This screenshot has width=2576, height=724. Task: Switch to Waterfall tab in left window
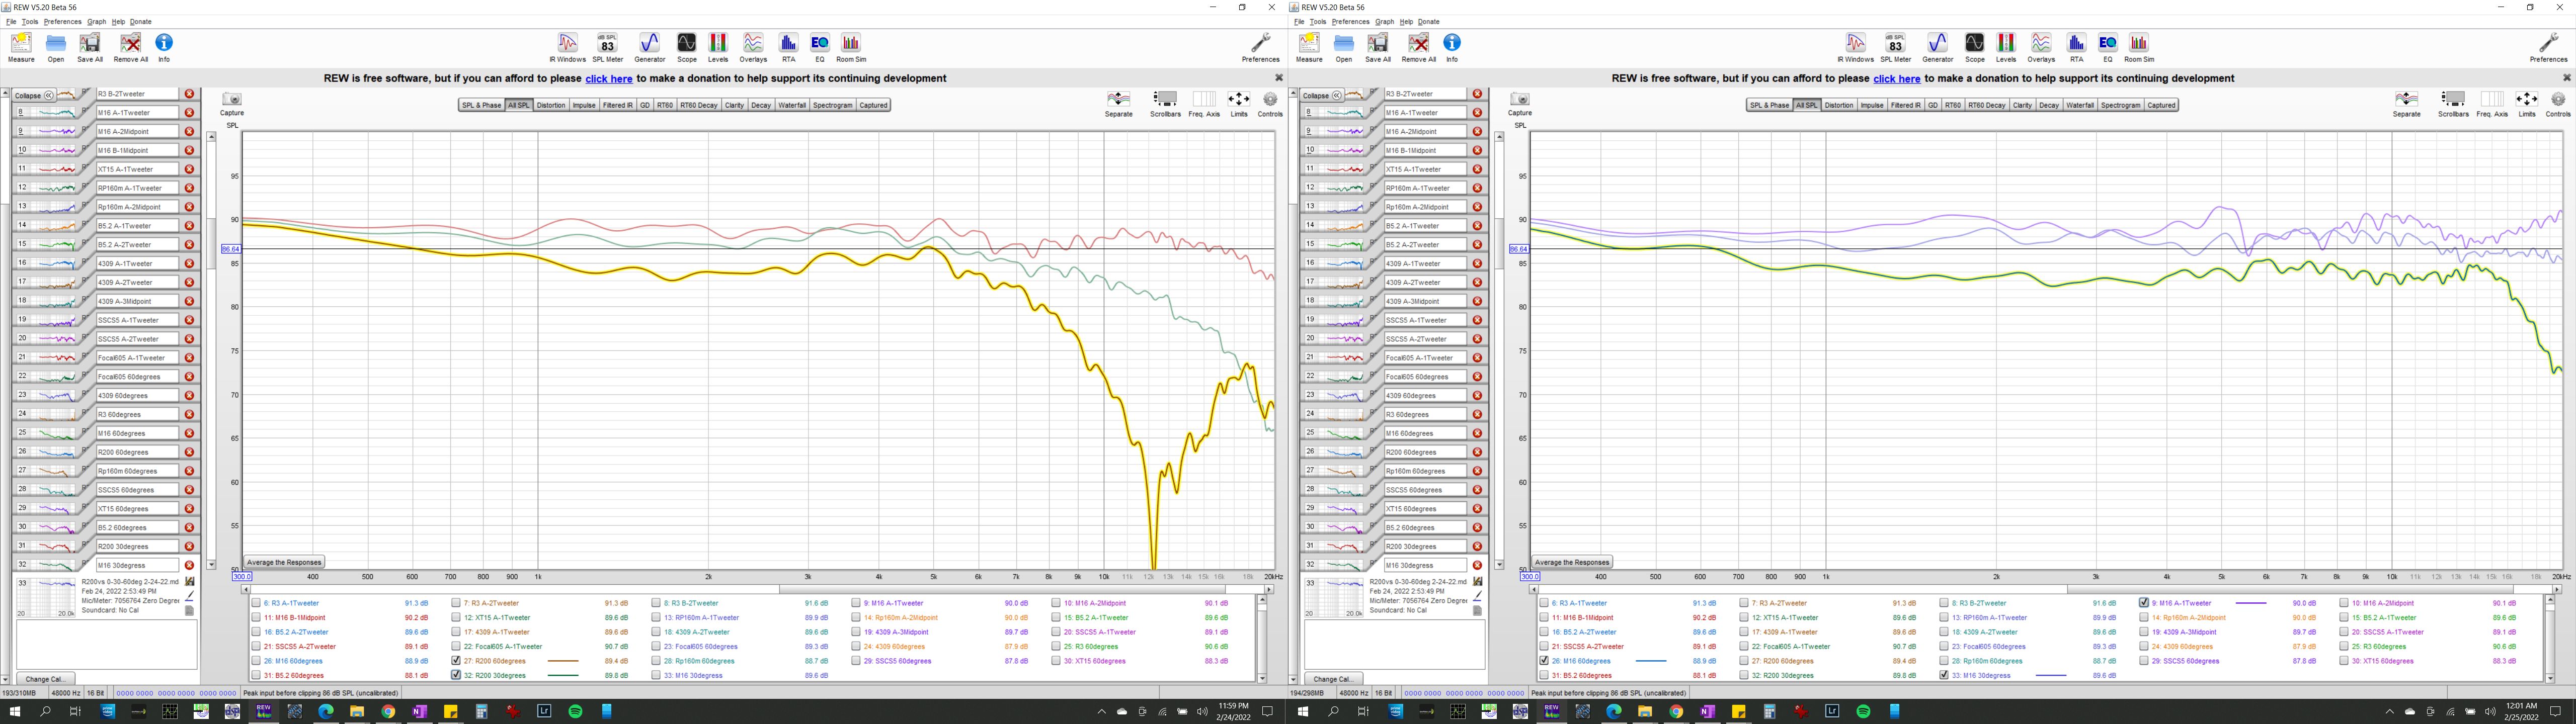coord(792,105)
